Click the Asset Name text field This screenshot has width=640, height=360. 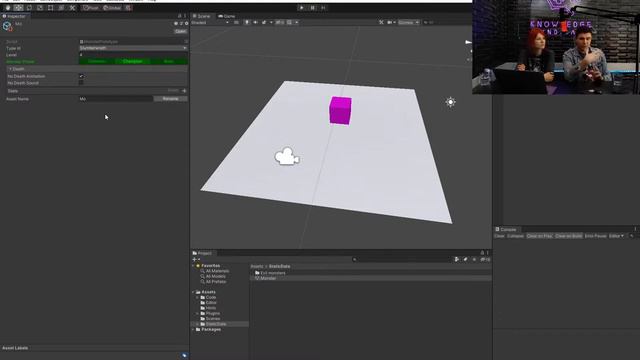116,99
